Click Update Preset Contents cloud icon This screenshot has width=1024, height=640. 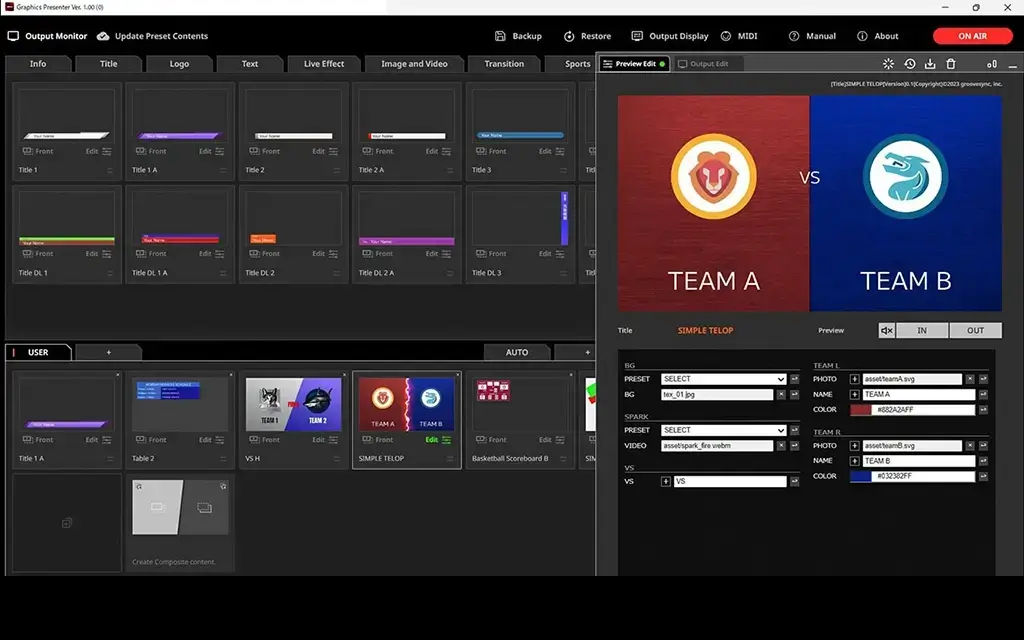[103, 36]
